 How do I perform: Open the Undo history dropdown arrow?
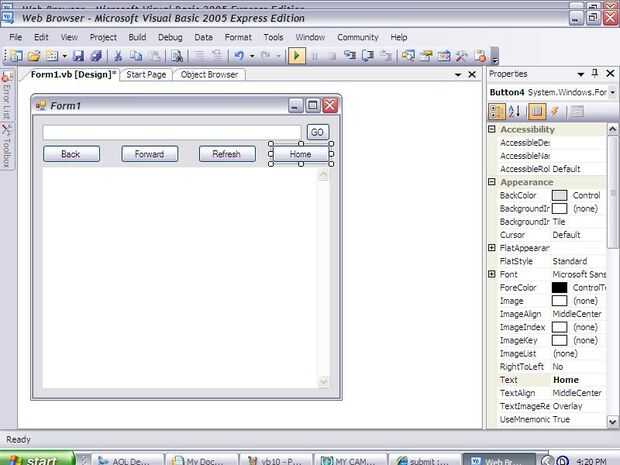pos(252,56)
